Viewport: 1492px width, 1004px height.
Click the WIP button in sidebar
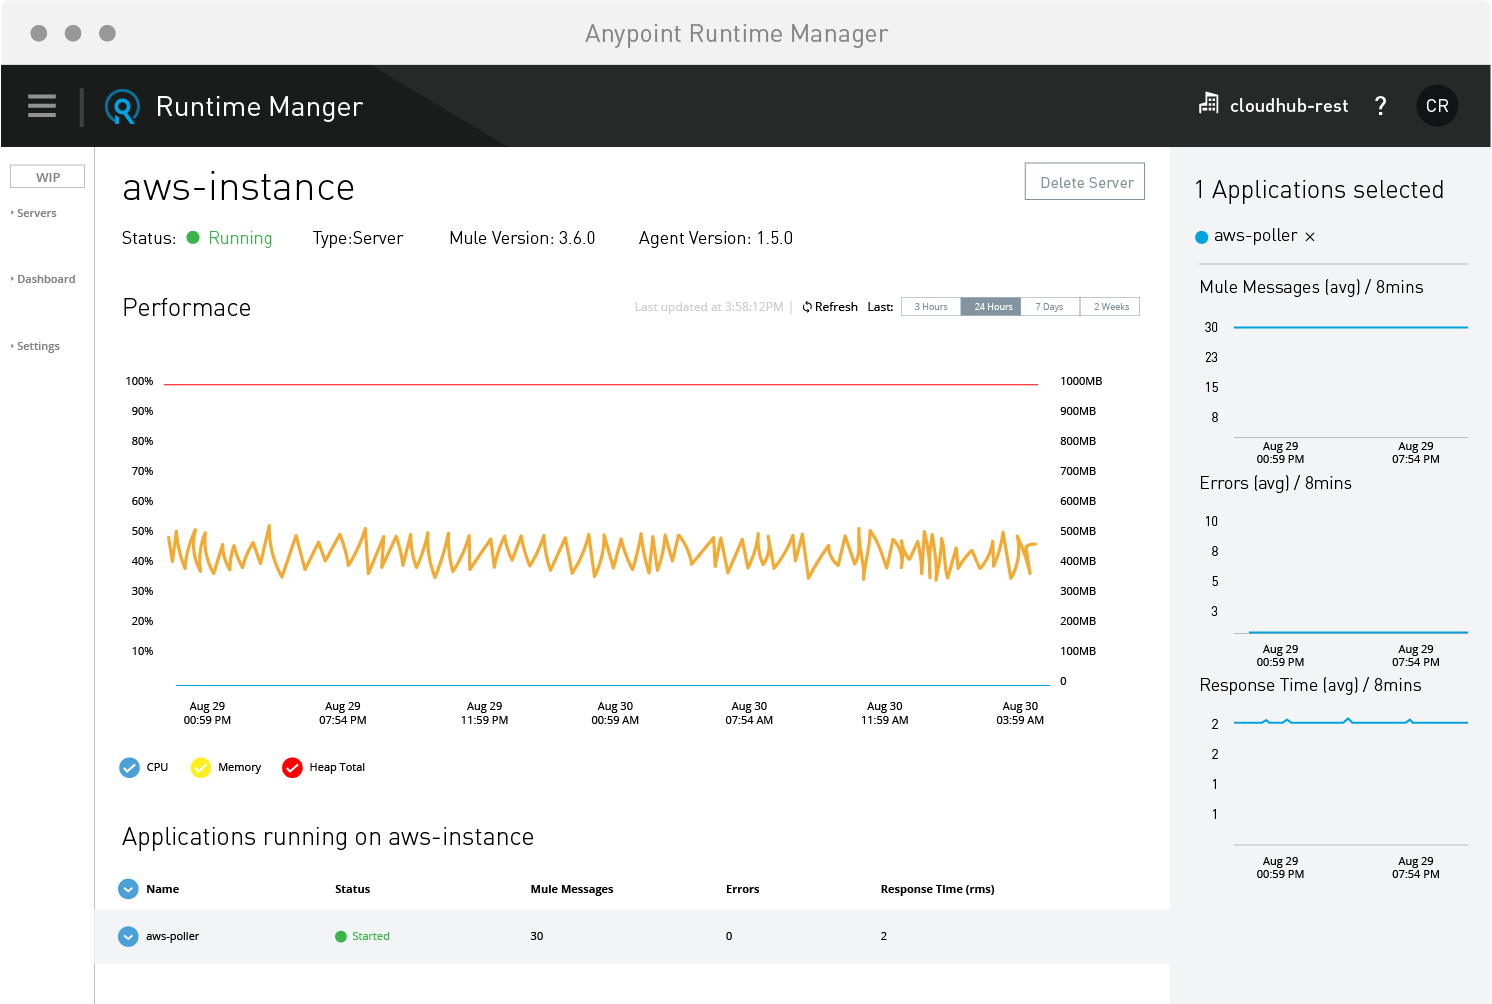[48, 177]
